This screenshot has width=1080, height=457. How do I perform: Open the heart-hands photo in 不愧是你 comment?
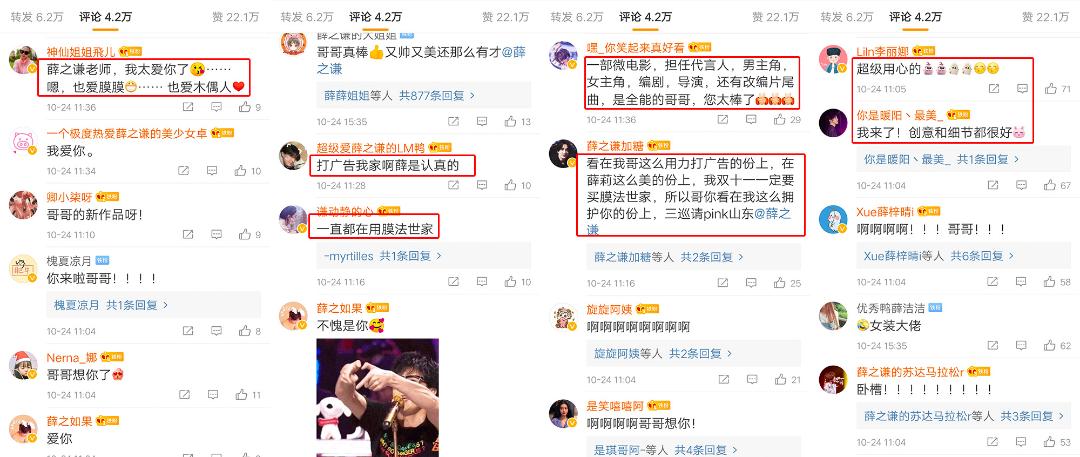click(377, 398)
